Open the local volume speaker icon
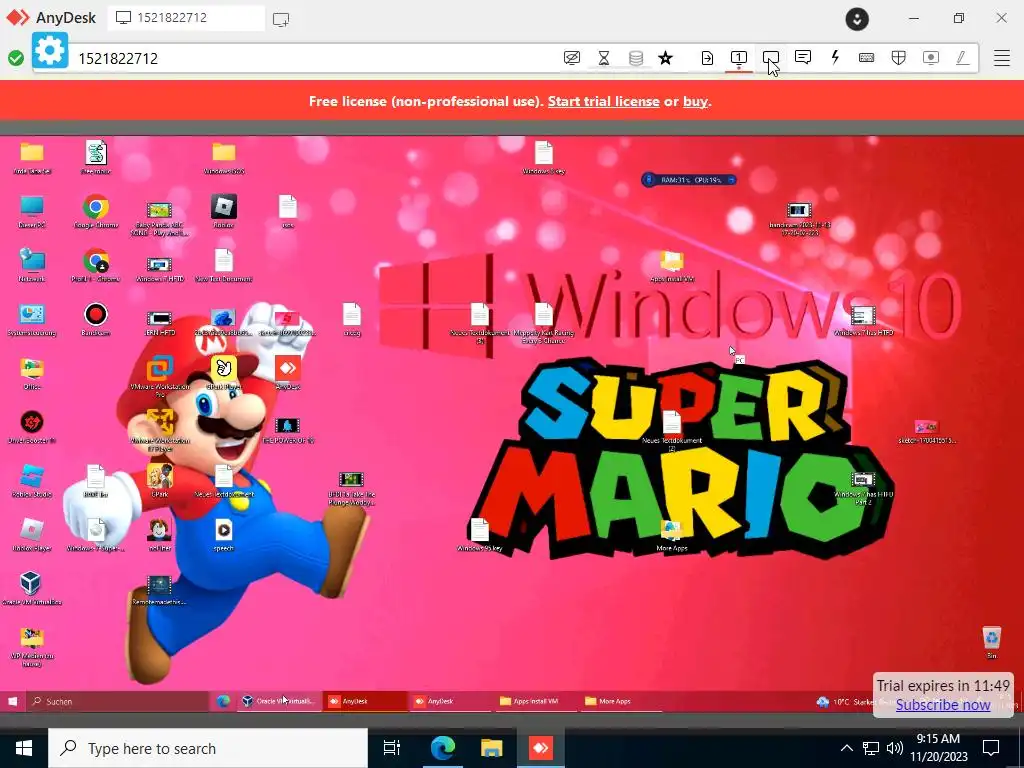This screenshot has height=768, width=1024. coord(894,748)
